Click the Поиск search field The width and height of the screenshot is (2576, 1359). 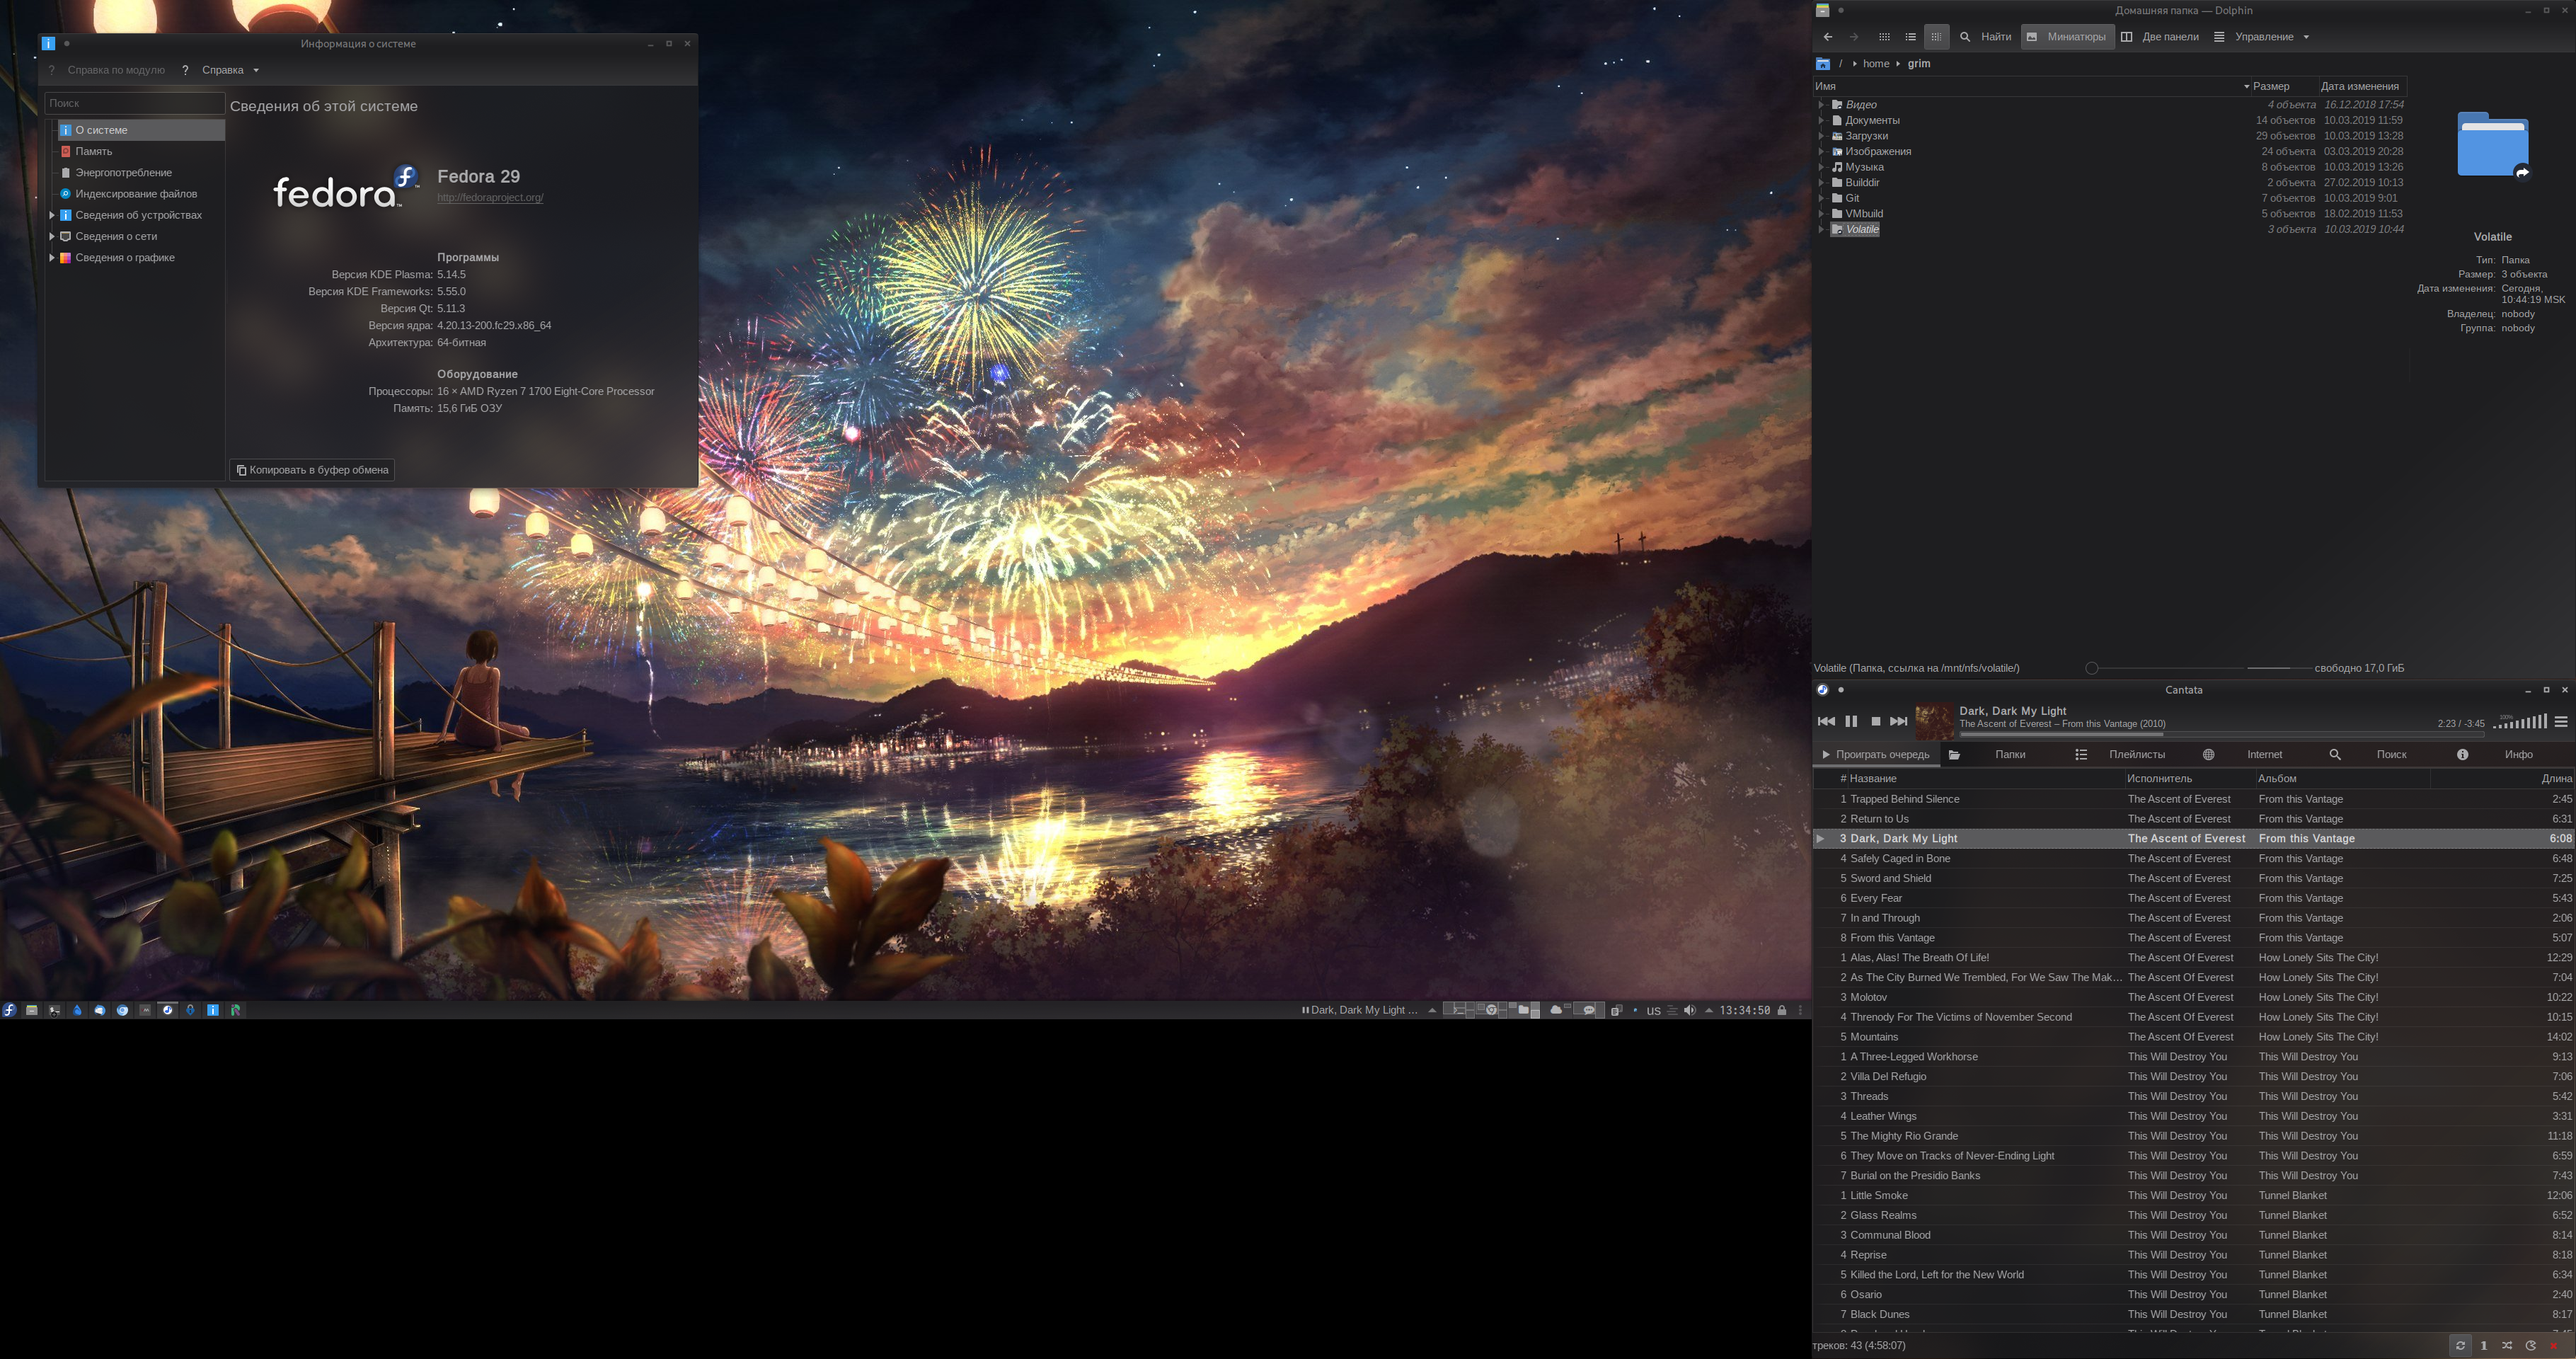[134, 103]
